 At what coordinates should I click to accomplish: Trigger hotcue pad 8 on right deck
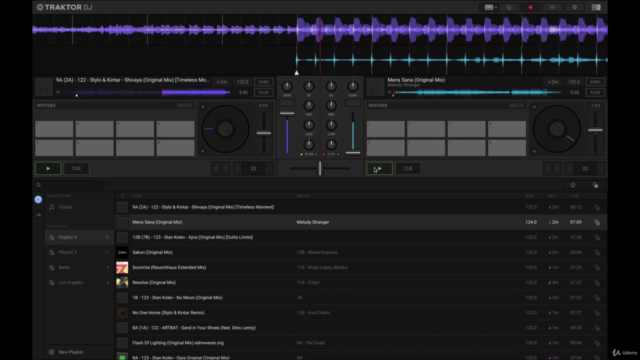pyautogui.click(x=507, y=148)
